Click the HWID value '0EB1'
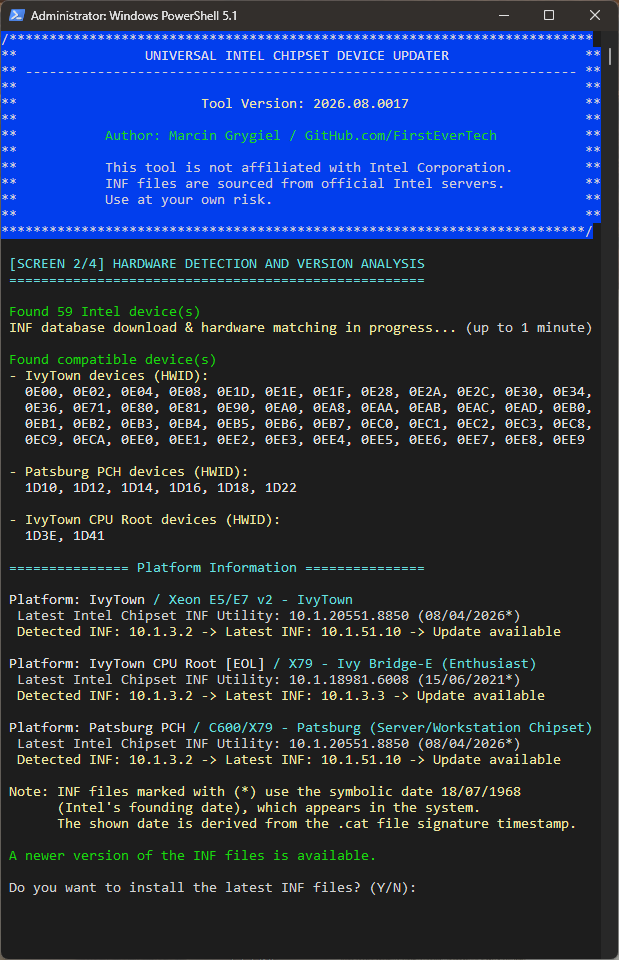Viewport: 619px width, 960px height. coord(40,424)
